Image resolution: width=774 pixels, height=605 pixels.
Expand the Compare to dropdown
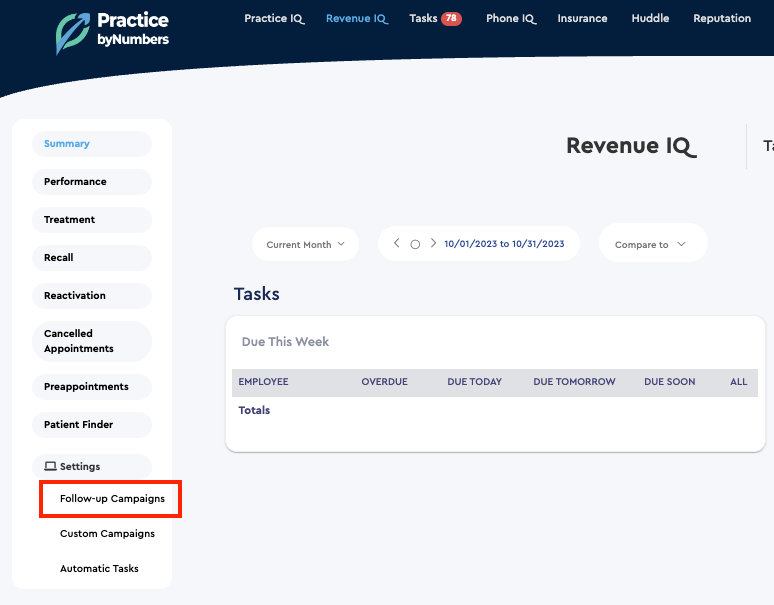coord(651,245)
